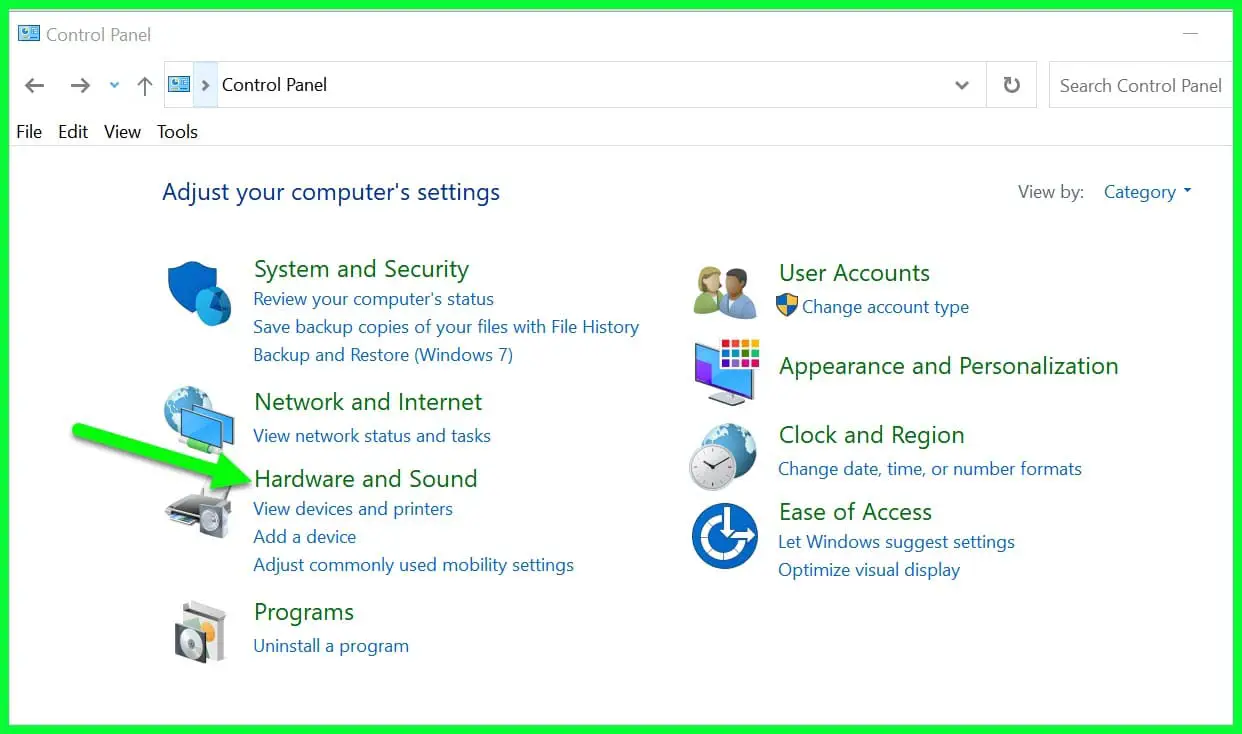
Task: Open the Ease of Access blue icon
Action: coord(725,536)
